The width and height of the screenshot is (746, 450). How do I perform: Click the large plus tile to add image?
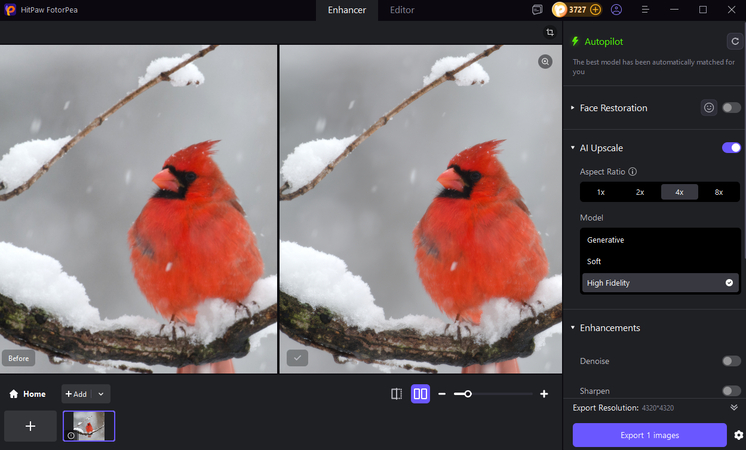click(30, 426)
